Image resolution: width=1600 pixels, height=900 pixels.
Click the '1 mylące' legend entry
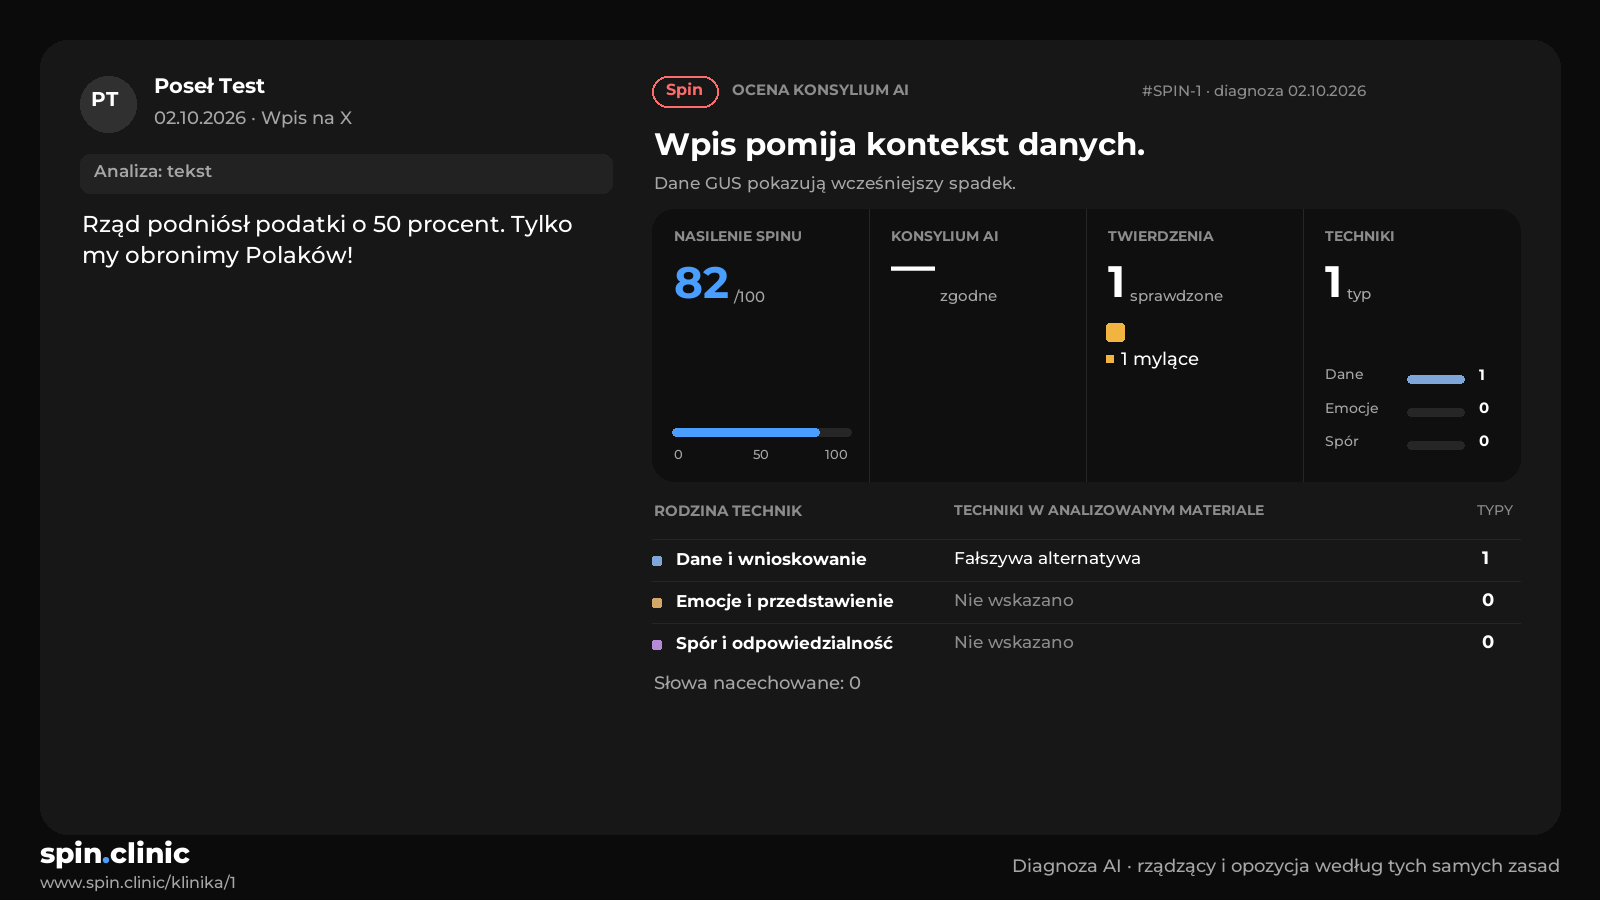(1152, 359)
